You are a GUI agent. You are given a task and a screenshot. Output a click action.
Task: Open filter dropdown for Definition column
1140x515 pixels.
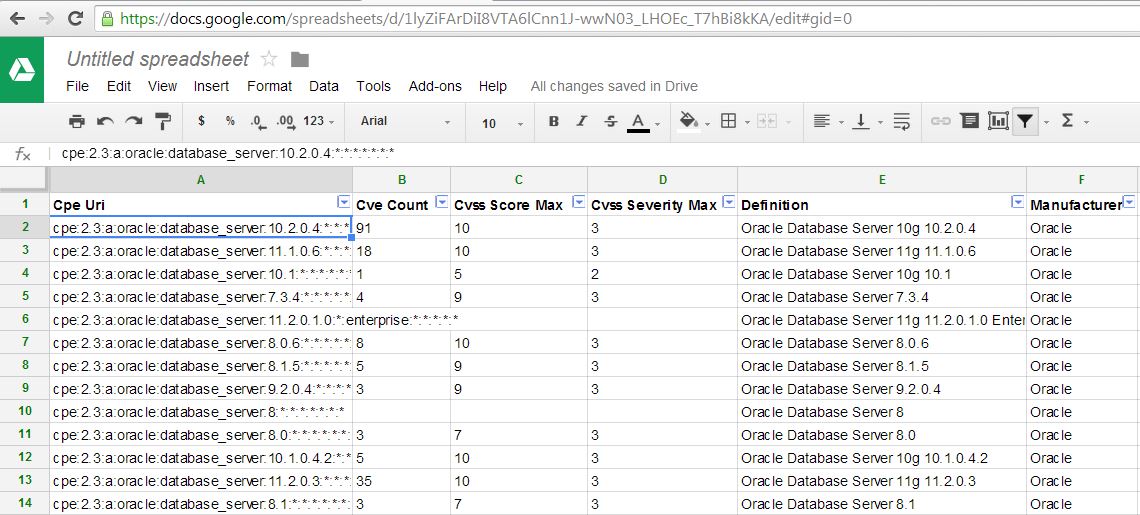tap(1017, 201)
